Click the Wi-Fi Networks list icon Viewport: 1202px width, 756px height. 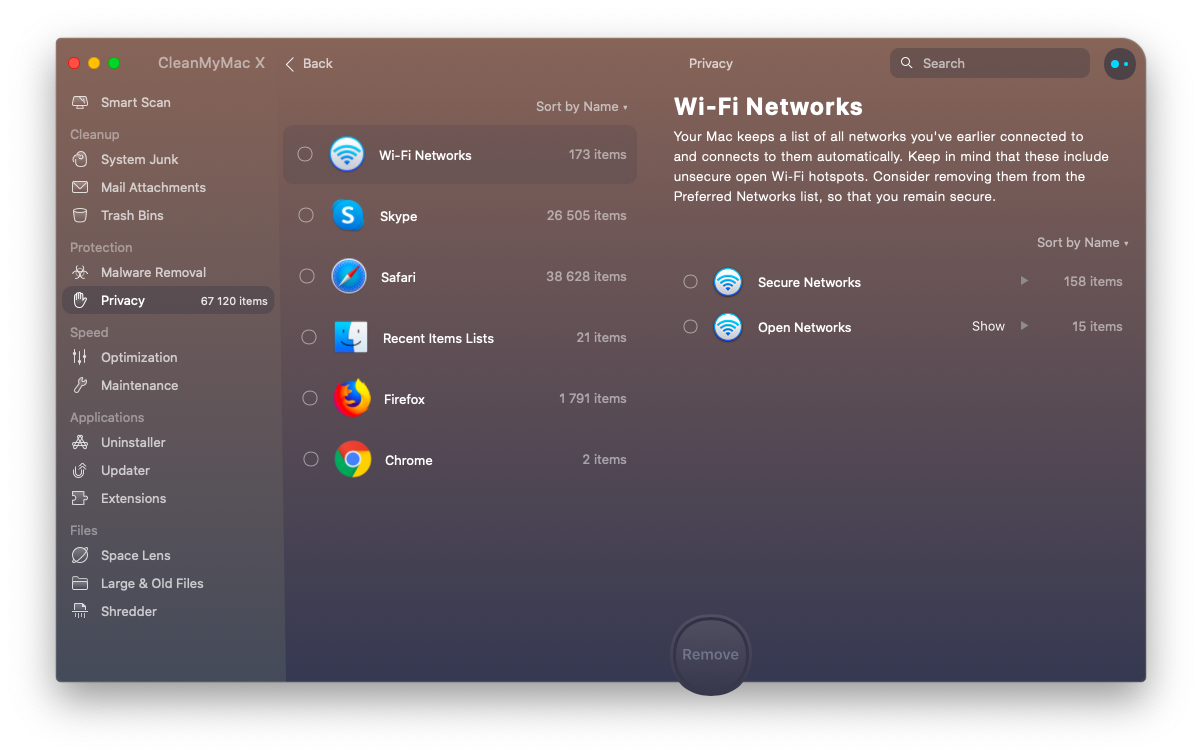(x=347, y=155)
